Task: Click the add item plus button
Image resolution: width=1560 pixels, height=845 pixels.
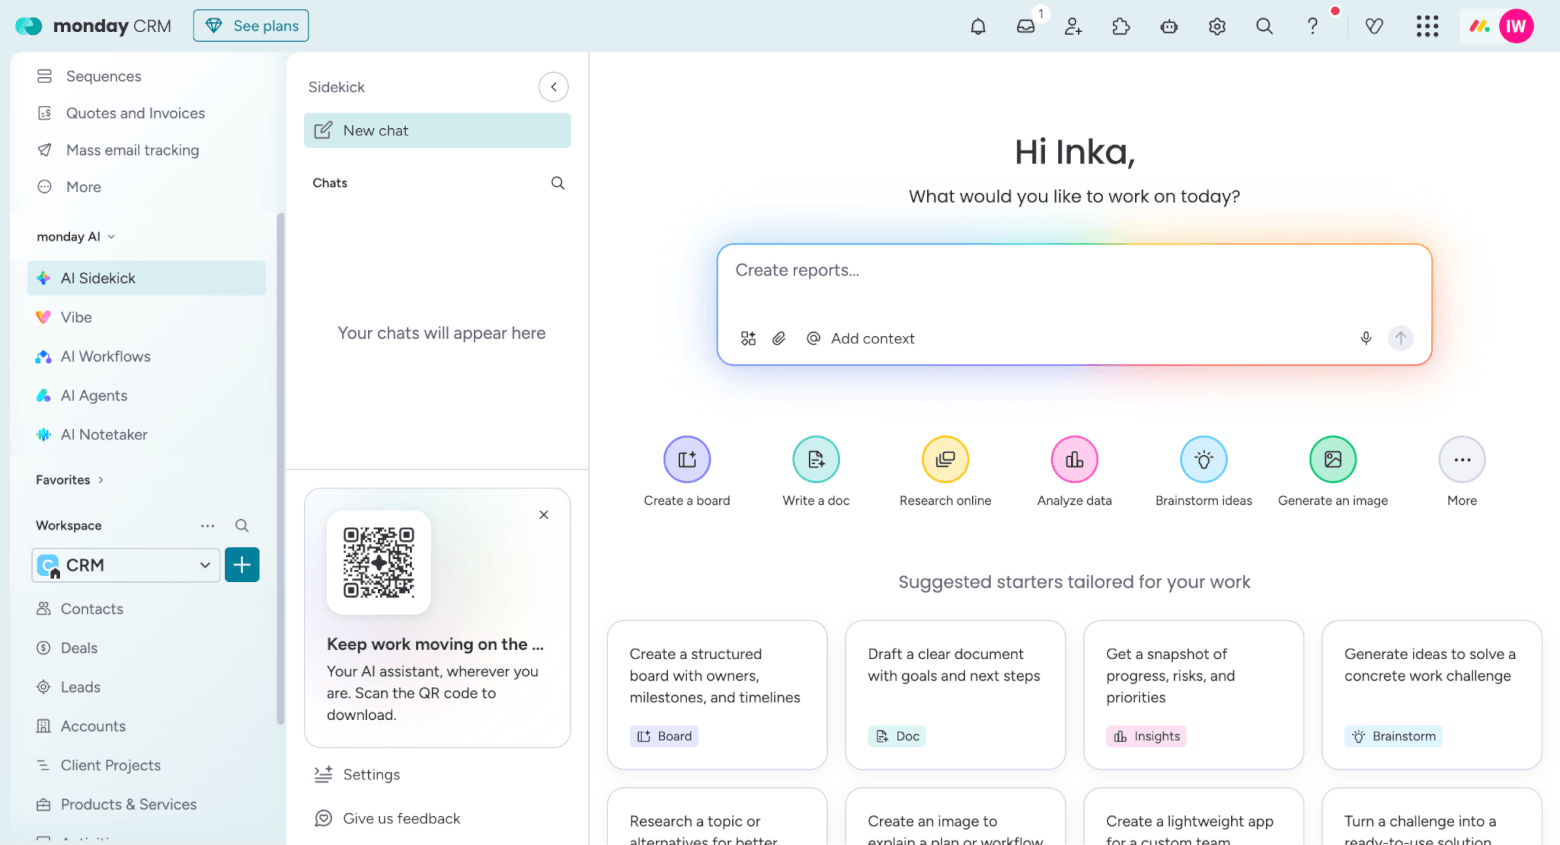Action: click(242, 565)
